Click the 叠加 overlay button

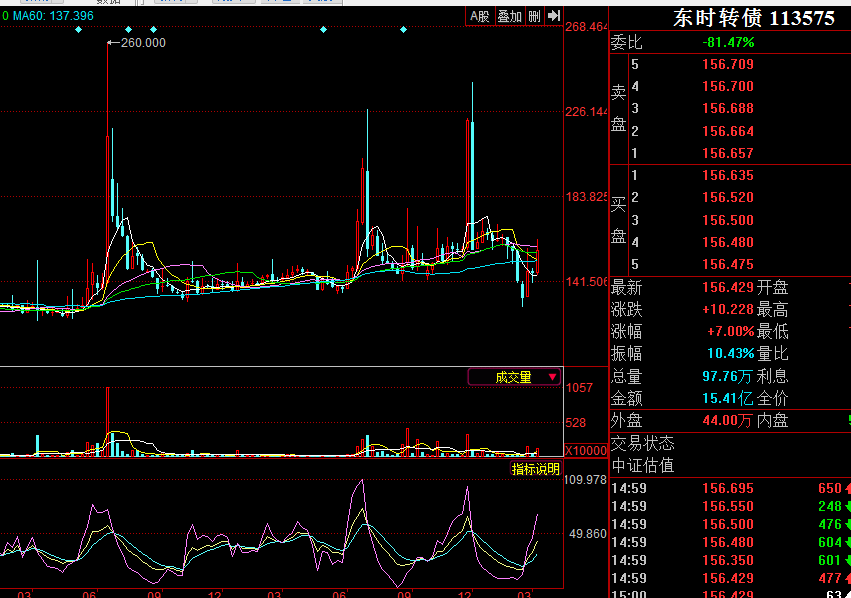click(x=509, y=16)
